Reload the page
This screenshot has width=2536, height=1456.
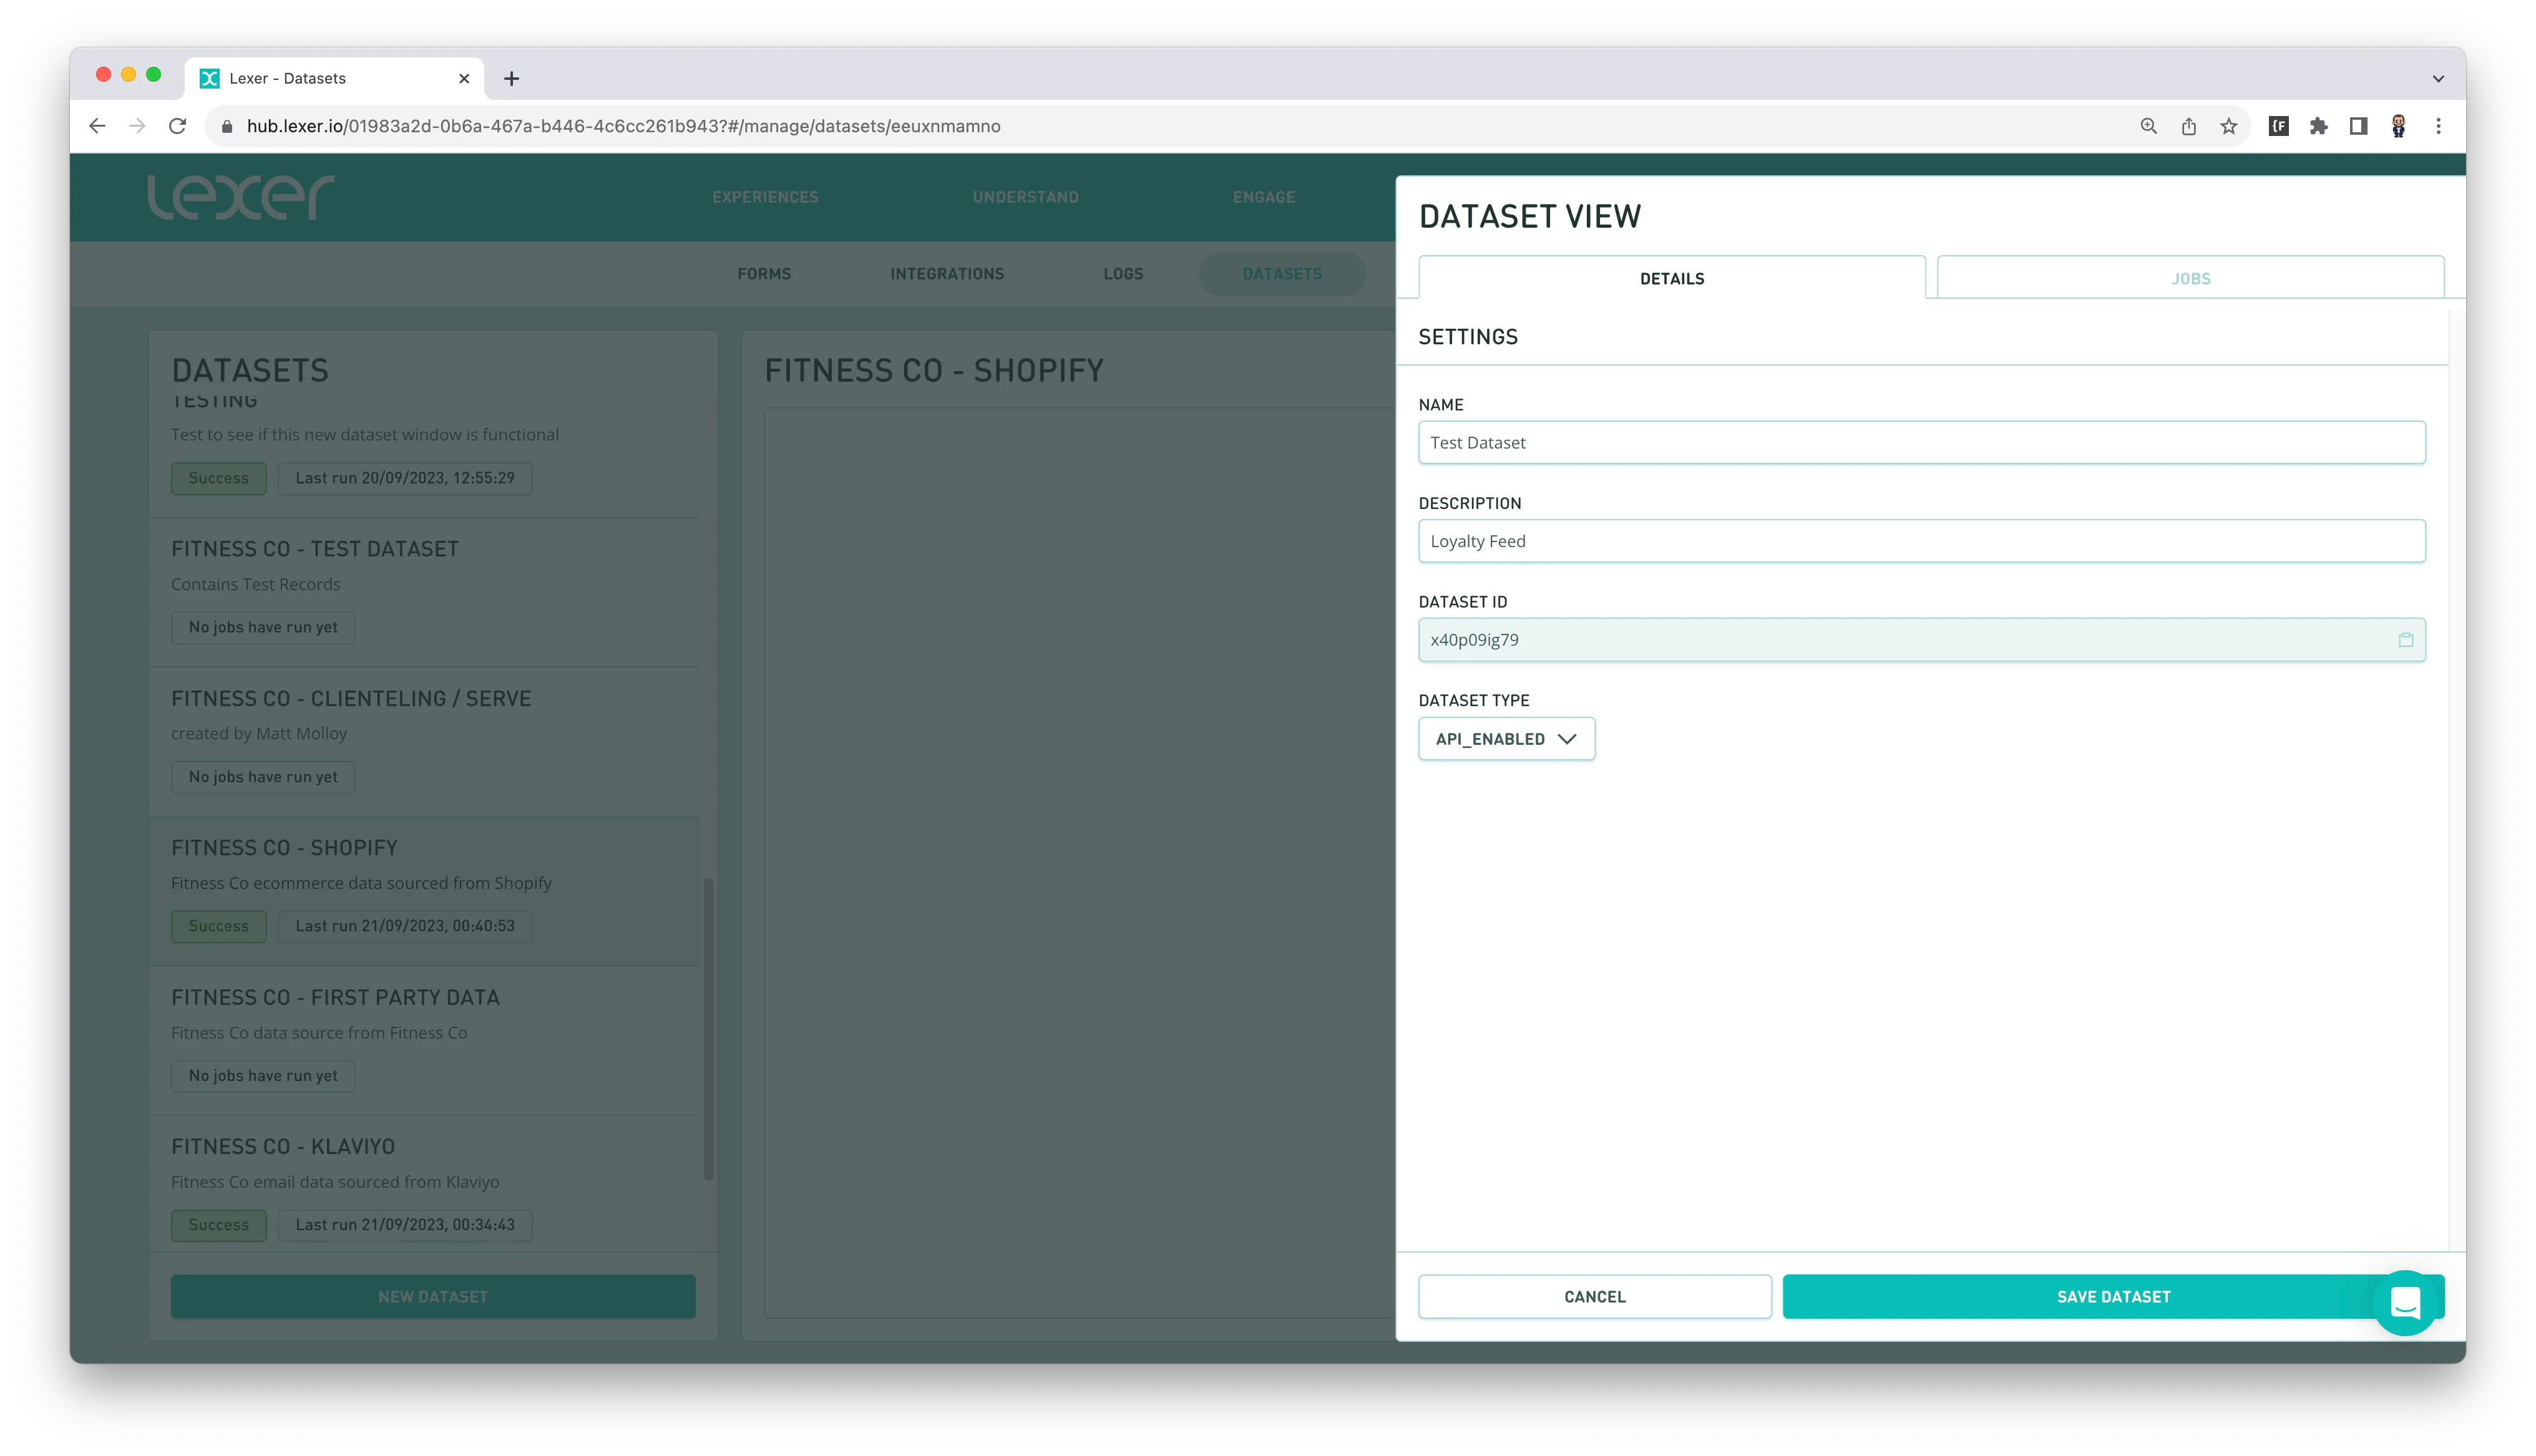click(177, 126)
